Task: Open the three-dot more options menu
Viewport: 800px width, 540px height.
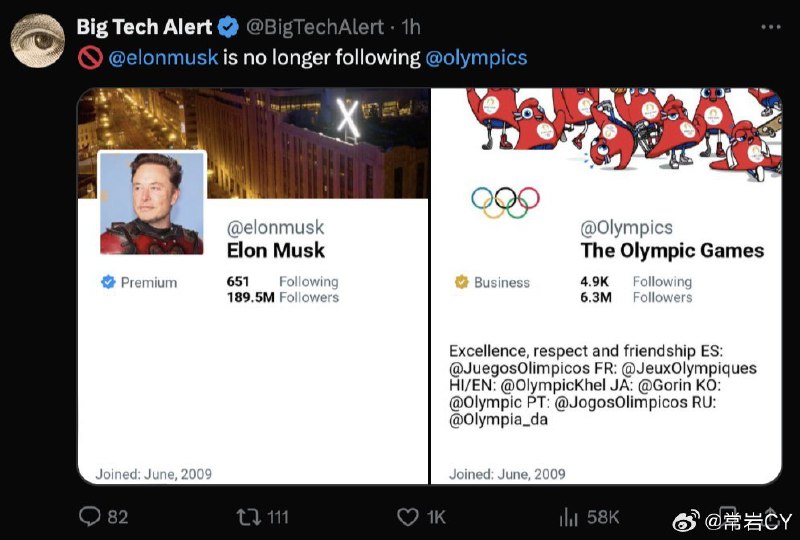Action: [x=770, y=27]
